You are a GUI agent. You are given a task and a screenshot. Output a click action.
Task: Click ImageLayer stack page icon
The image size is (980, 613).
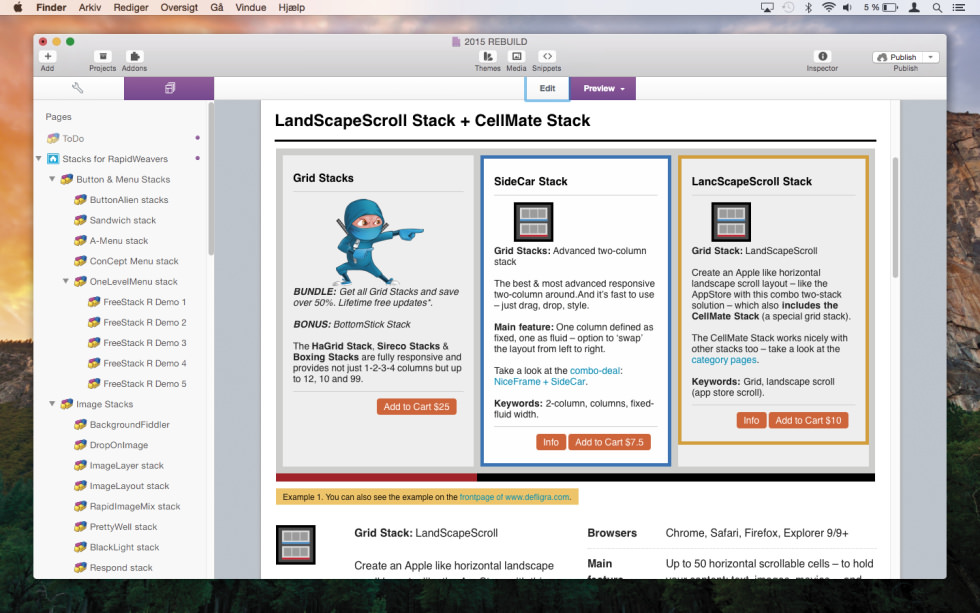[x=80, y=466]
